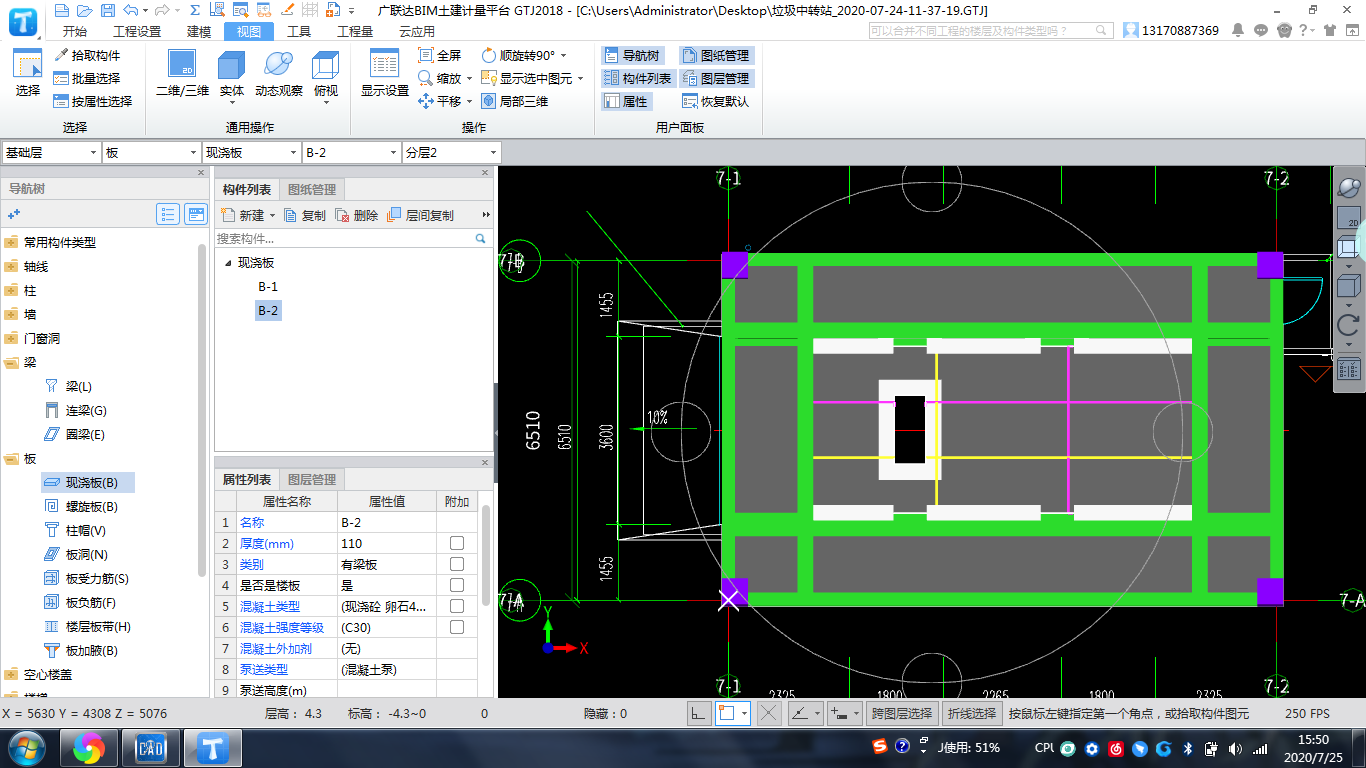Click the New file icon
The image size is (1366, 768).
coord(62,10)
